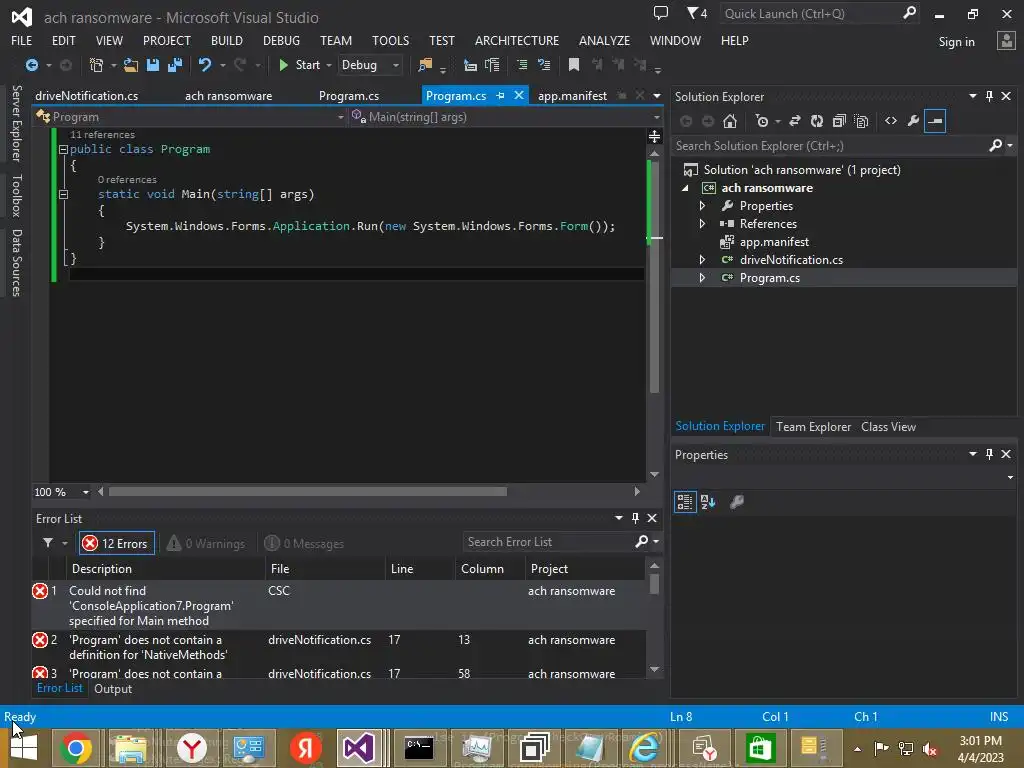Click Sync with Active Document icon

[795, 121]
